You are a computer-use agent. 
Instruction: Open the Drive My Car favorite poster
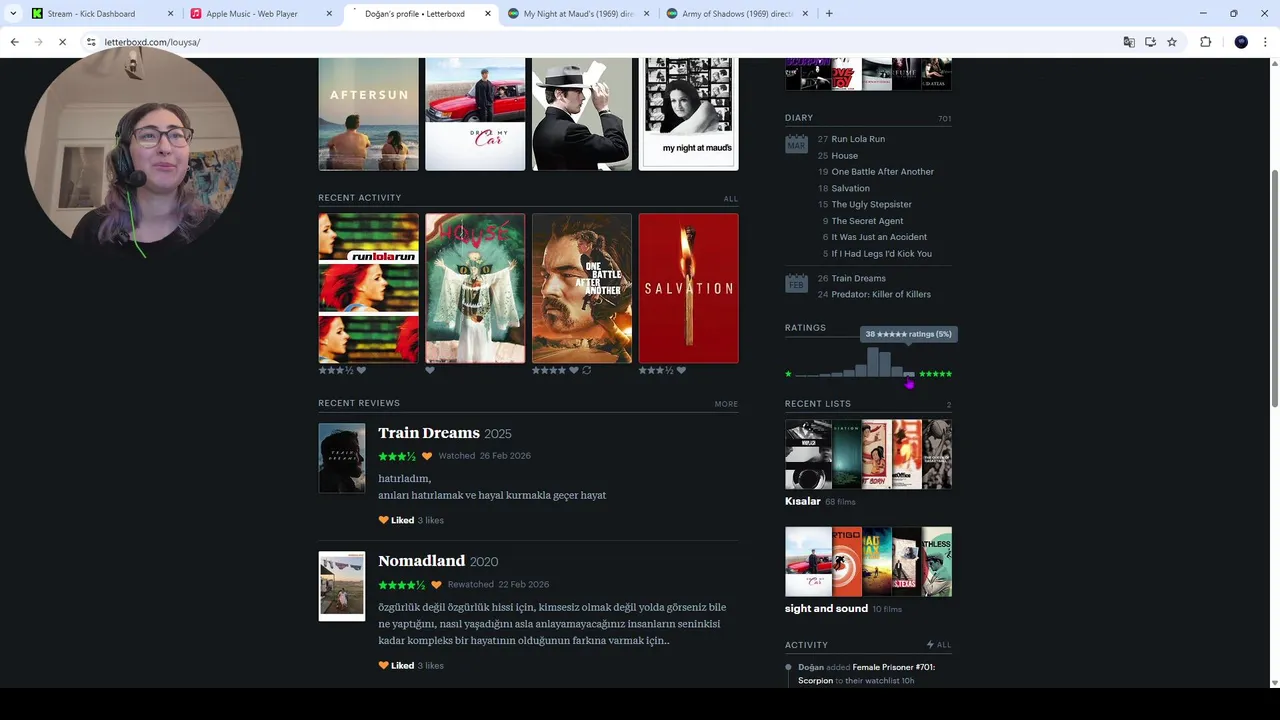coord(475,114)
